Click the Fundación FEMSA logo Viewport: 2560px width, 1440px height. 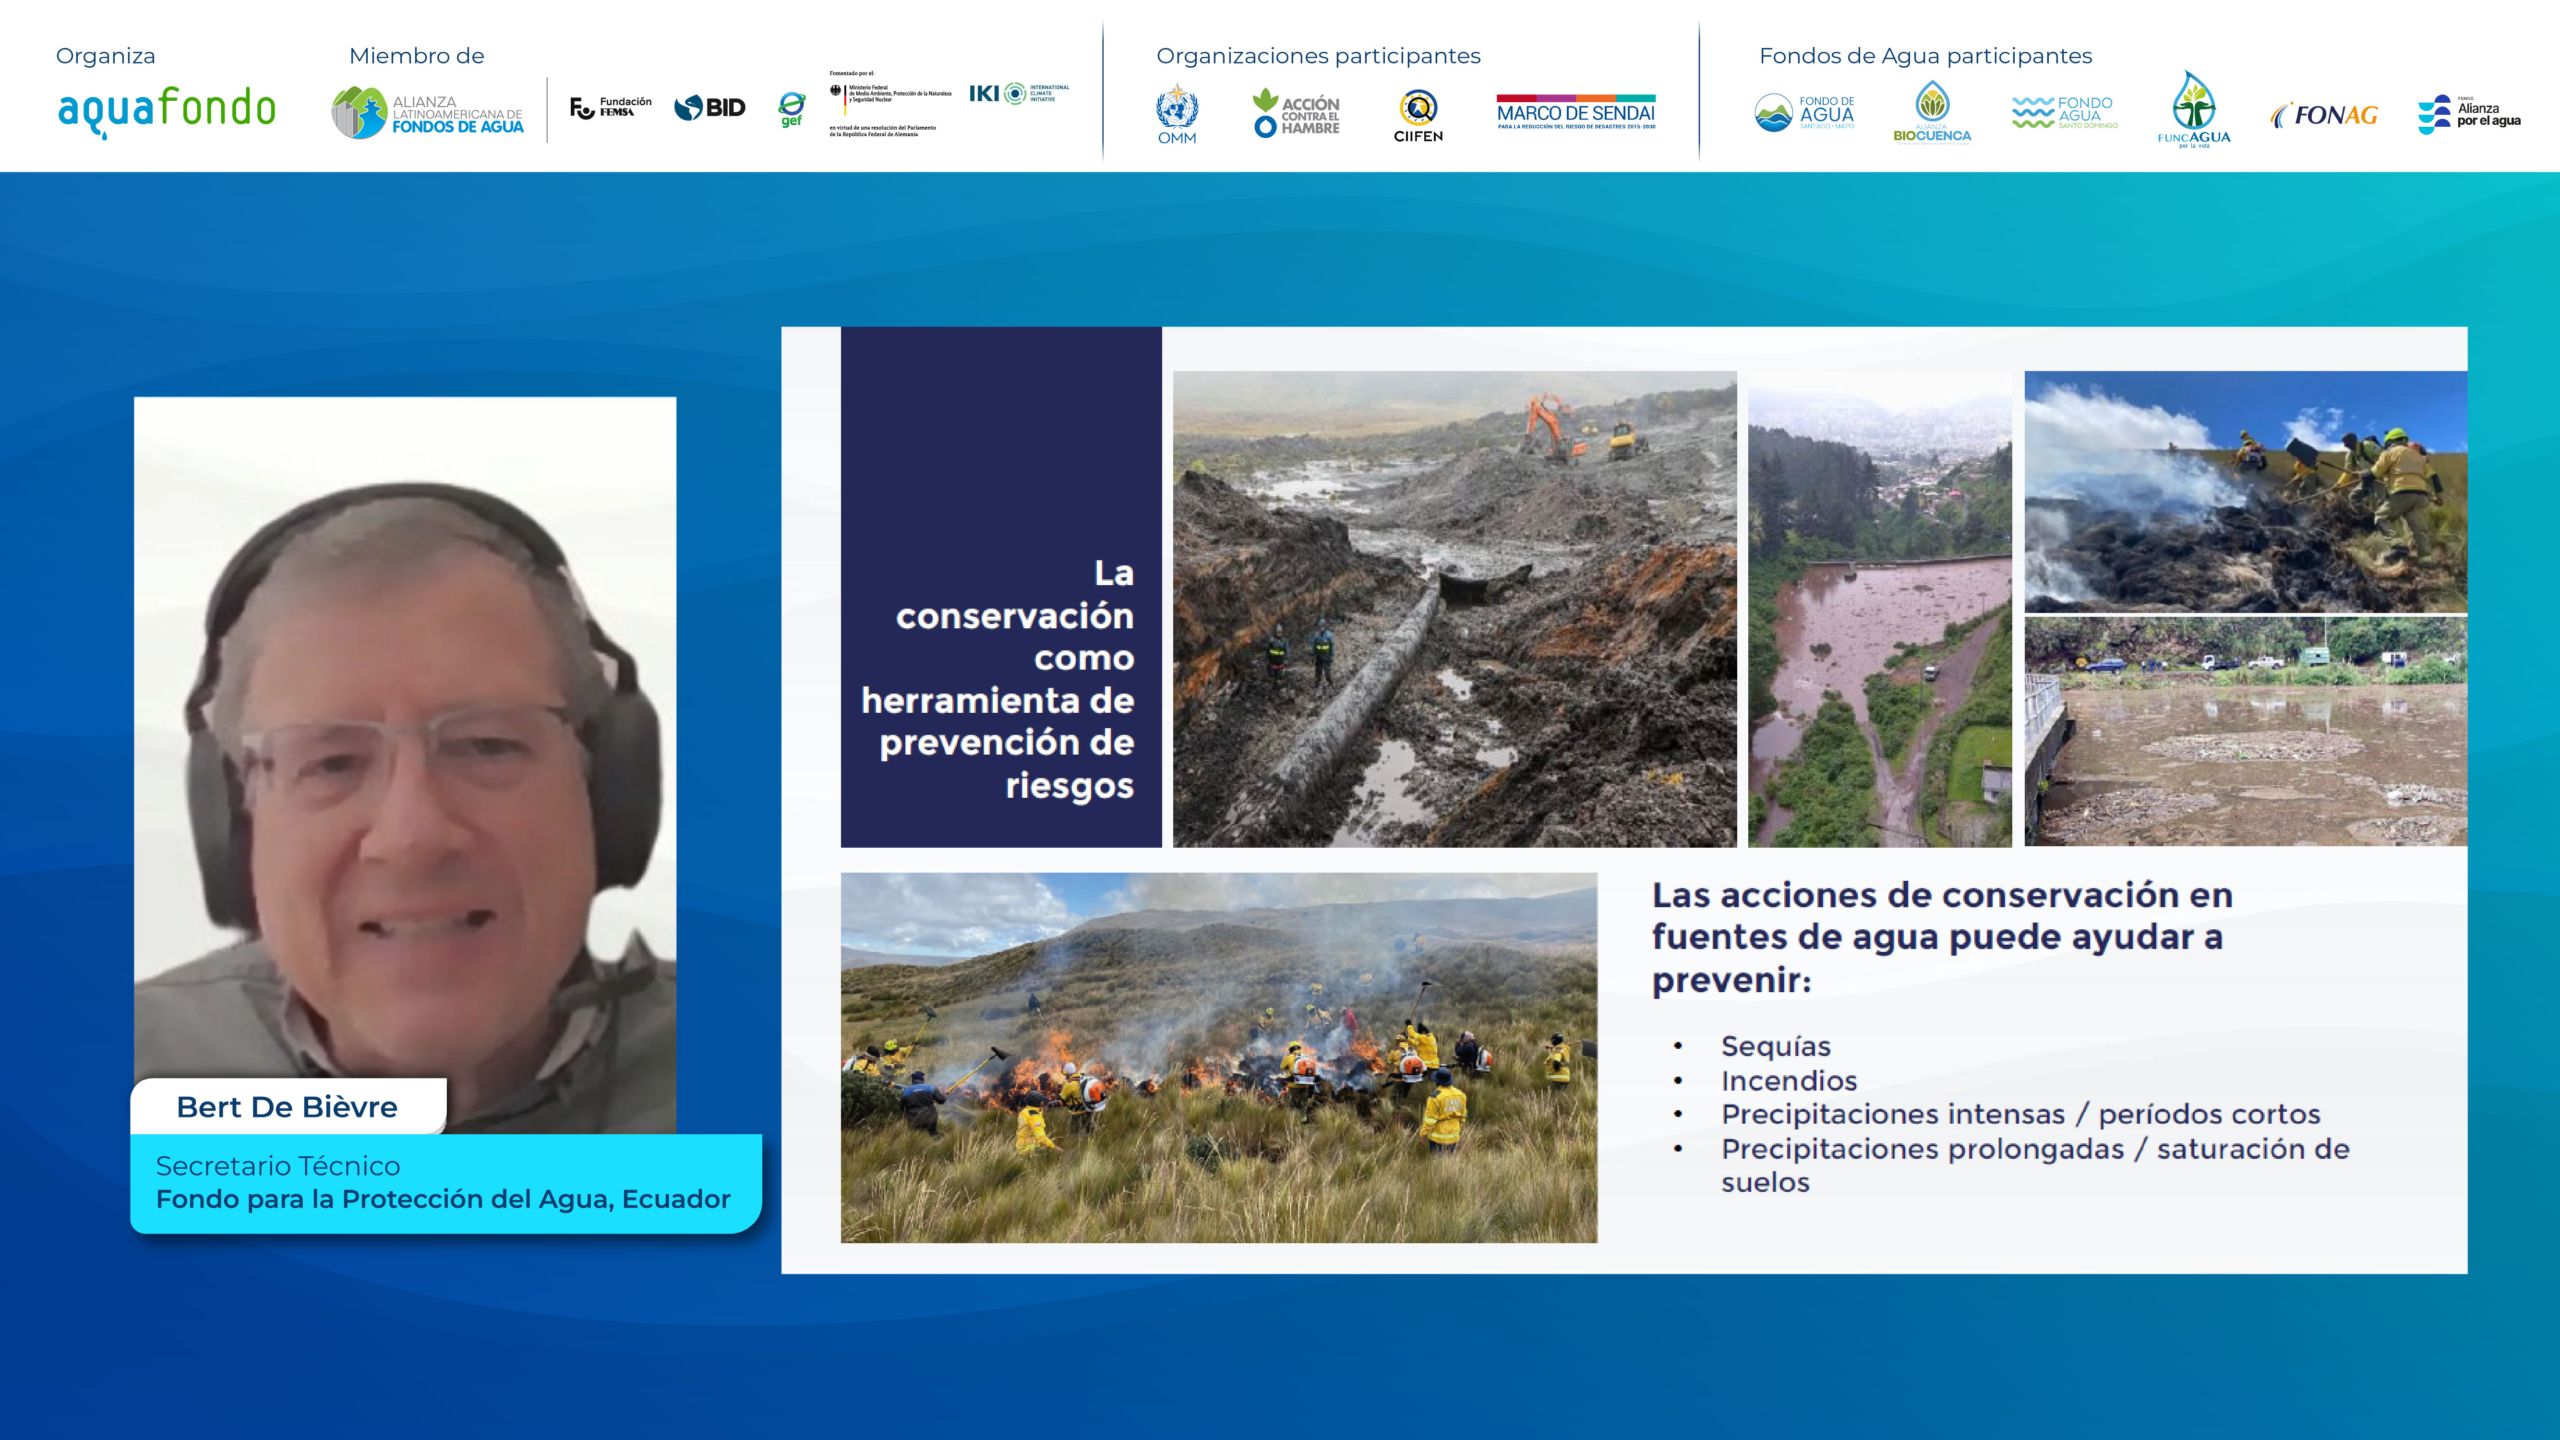[x=610, y=107]
